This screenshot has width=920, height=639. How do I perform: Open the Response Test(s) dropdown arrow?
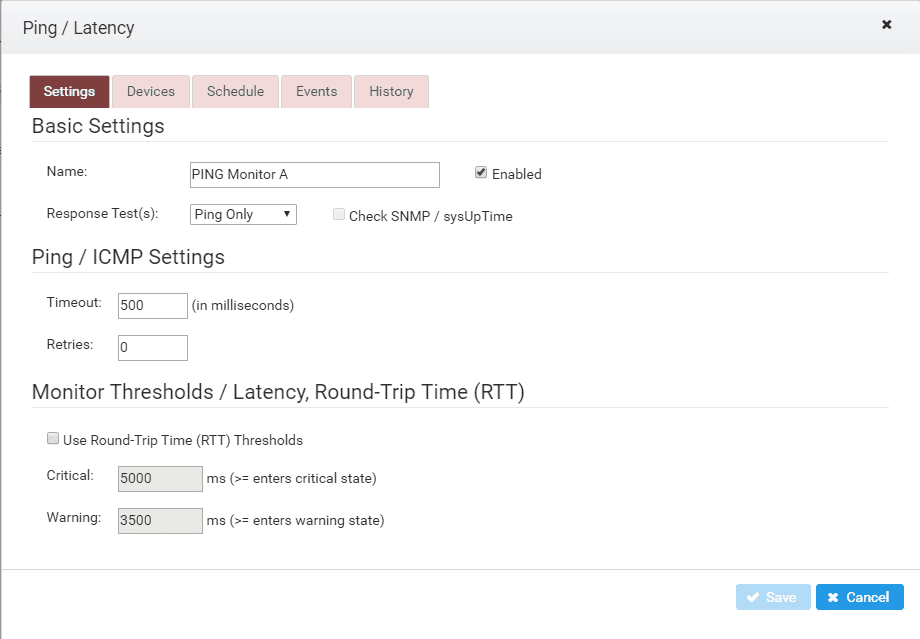click(287, 214)
